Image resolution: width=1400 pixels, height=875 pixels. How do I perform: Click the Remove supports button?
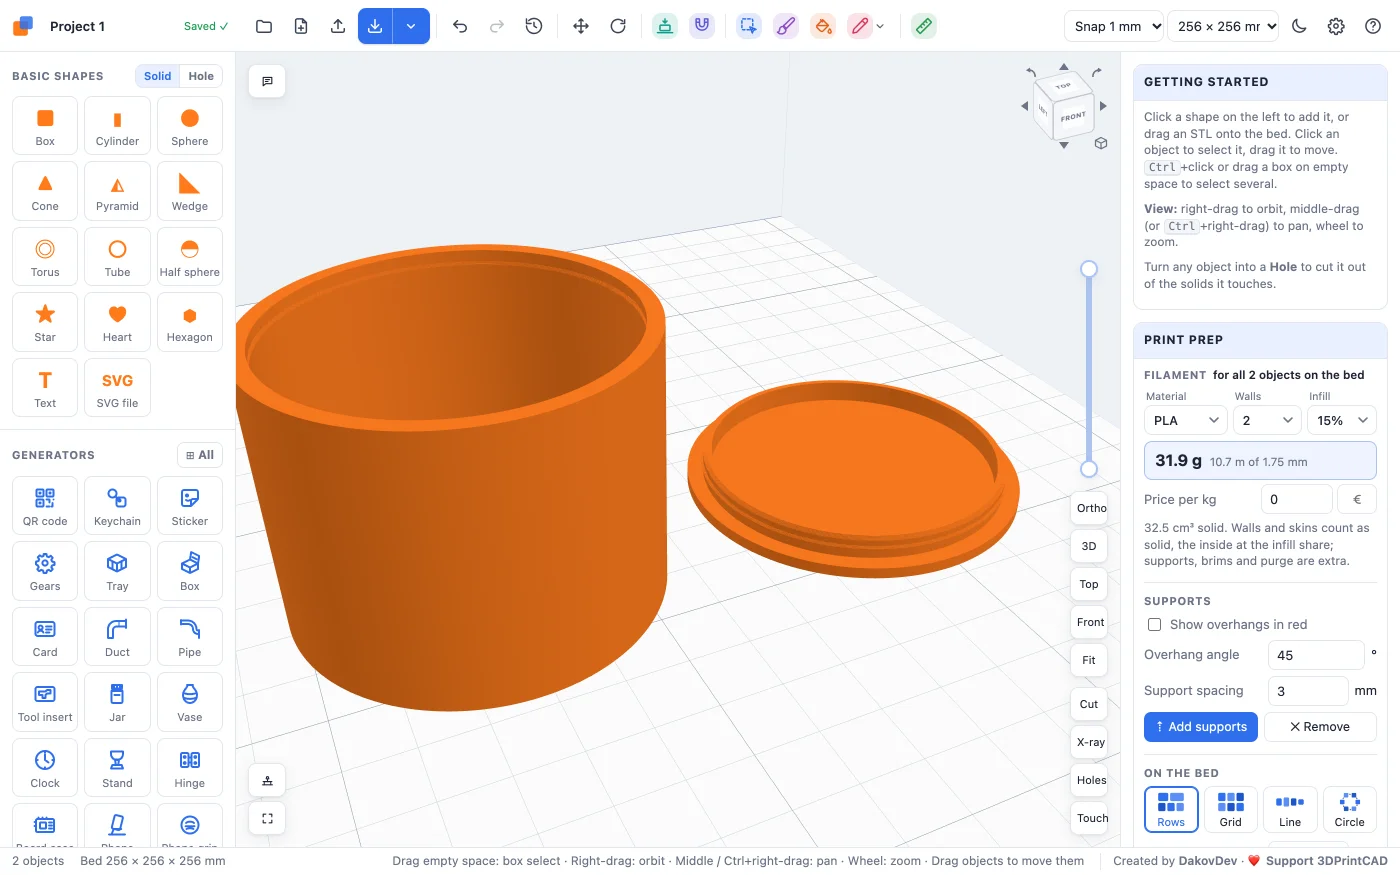click(x=1320, y=727)
